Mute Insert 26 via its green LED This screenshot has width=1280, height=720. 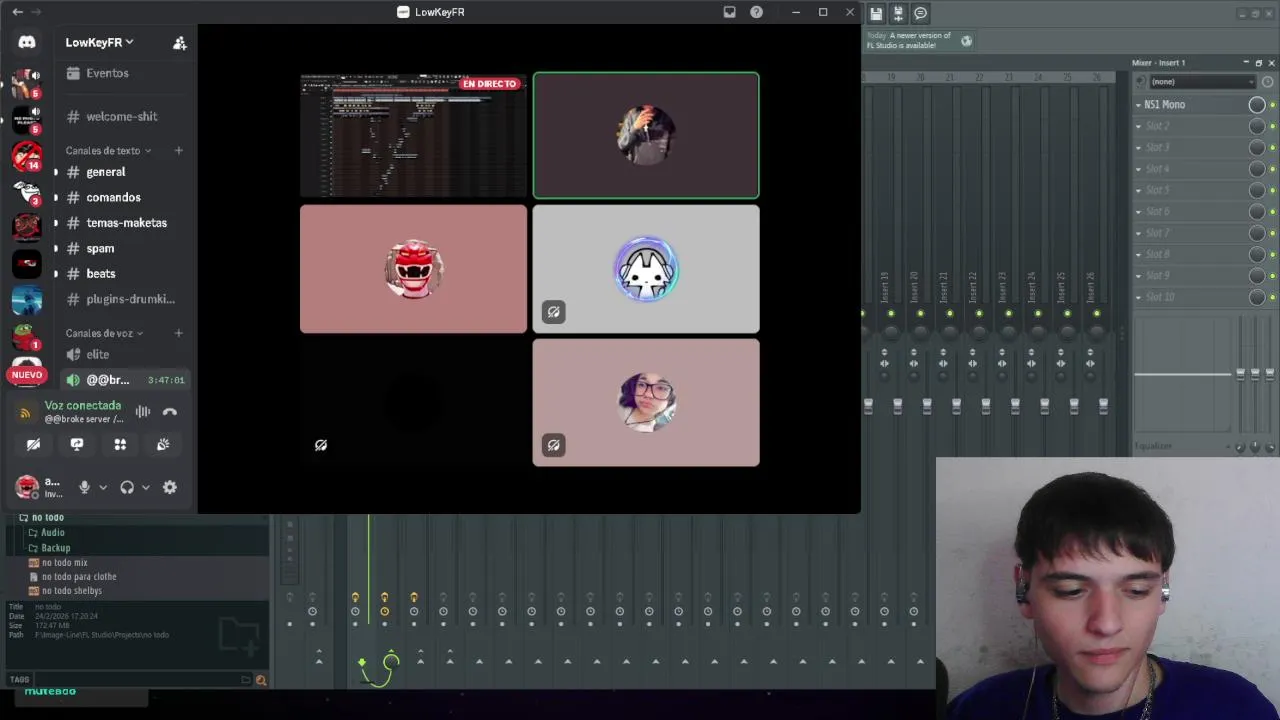pyautogui.click(x=1097, y=314)
